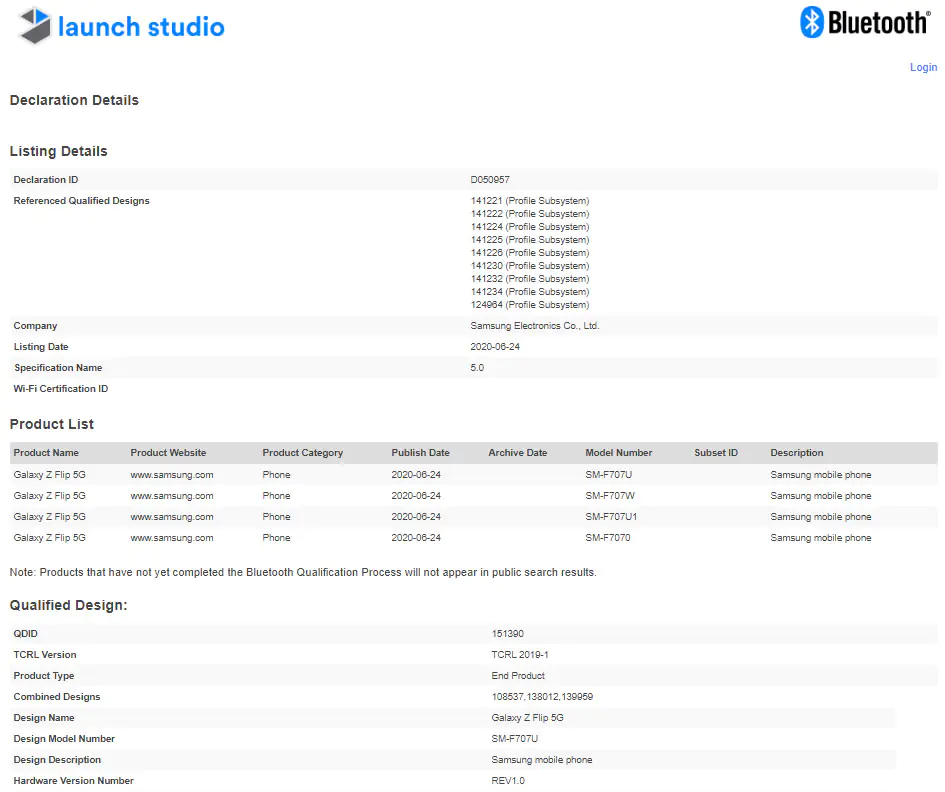
Task: Select Design Description value Samsung mobile phone
Action: pos(542,760)
